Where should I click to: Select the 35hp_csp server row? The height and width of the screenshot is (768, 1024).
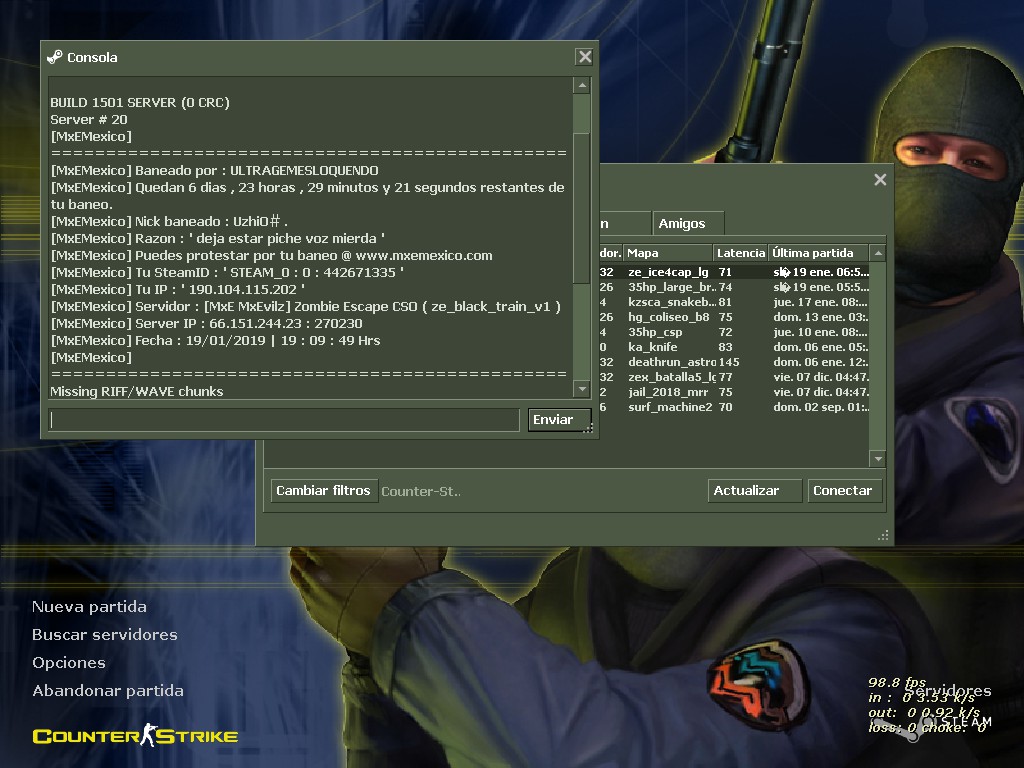tap(734, 332)
